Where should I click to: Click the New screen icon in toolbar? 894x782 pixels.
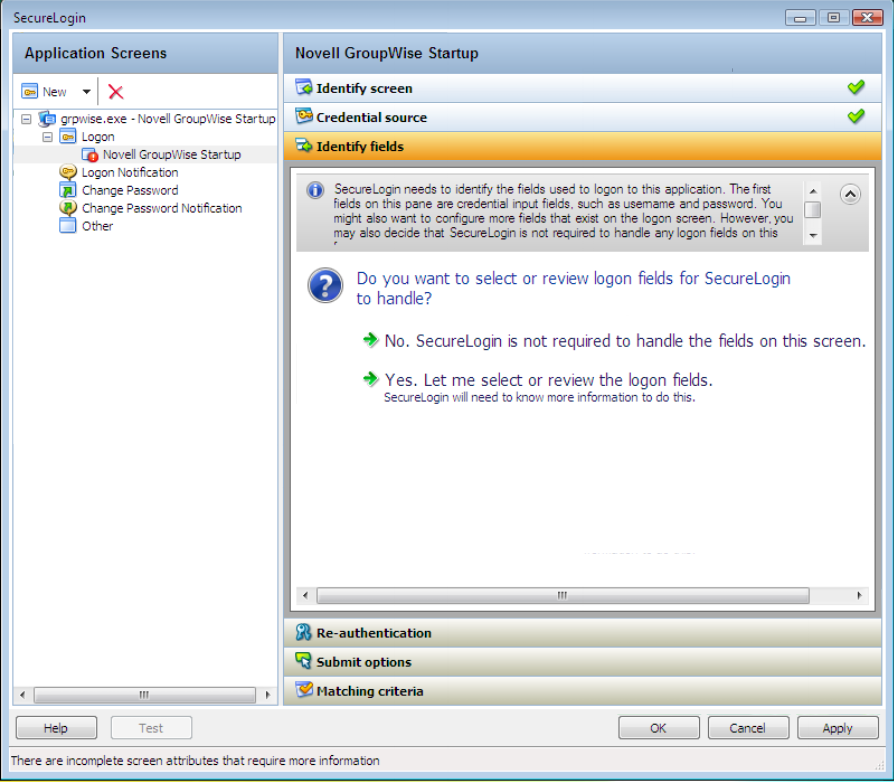click(x=30, y=92)
